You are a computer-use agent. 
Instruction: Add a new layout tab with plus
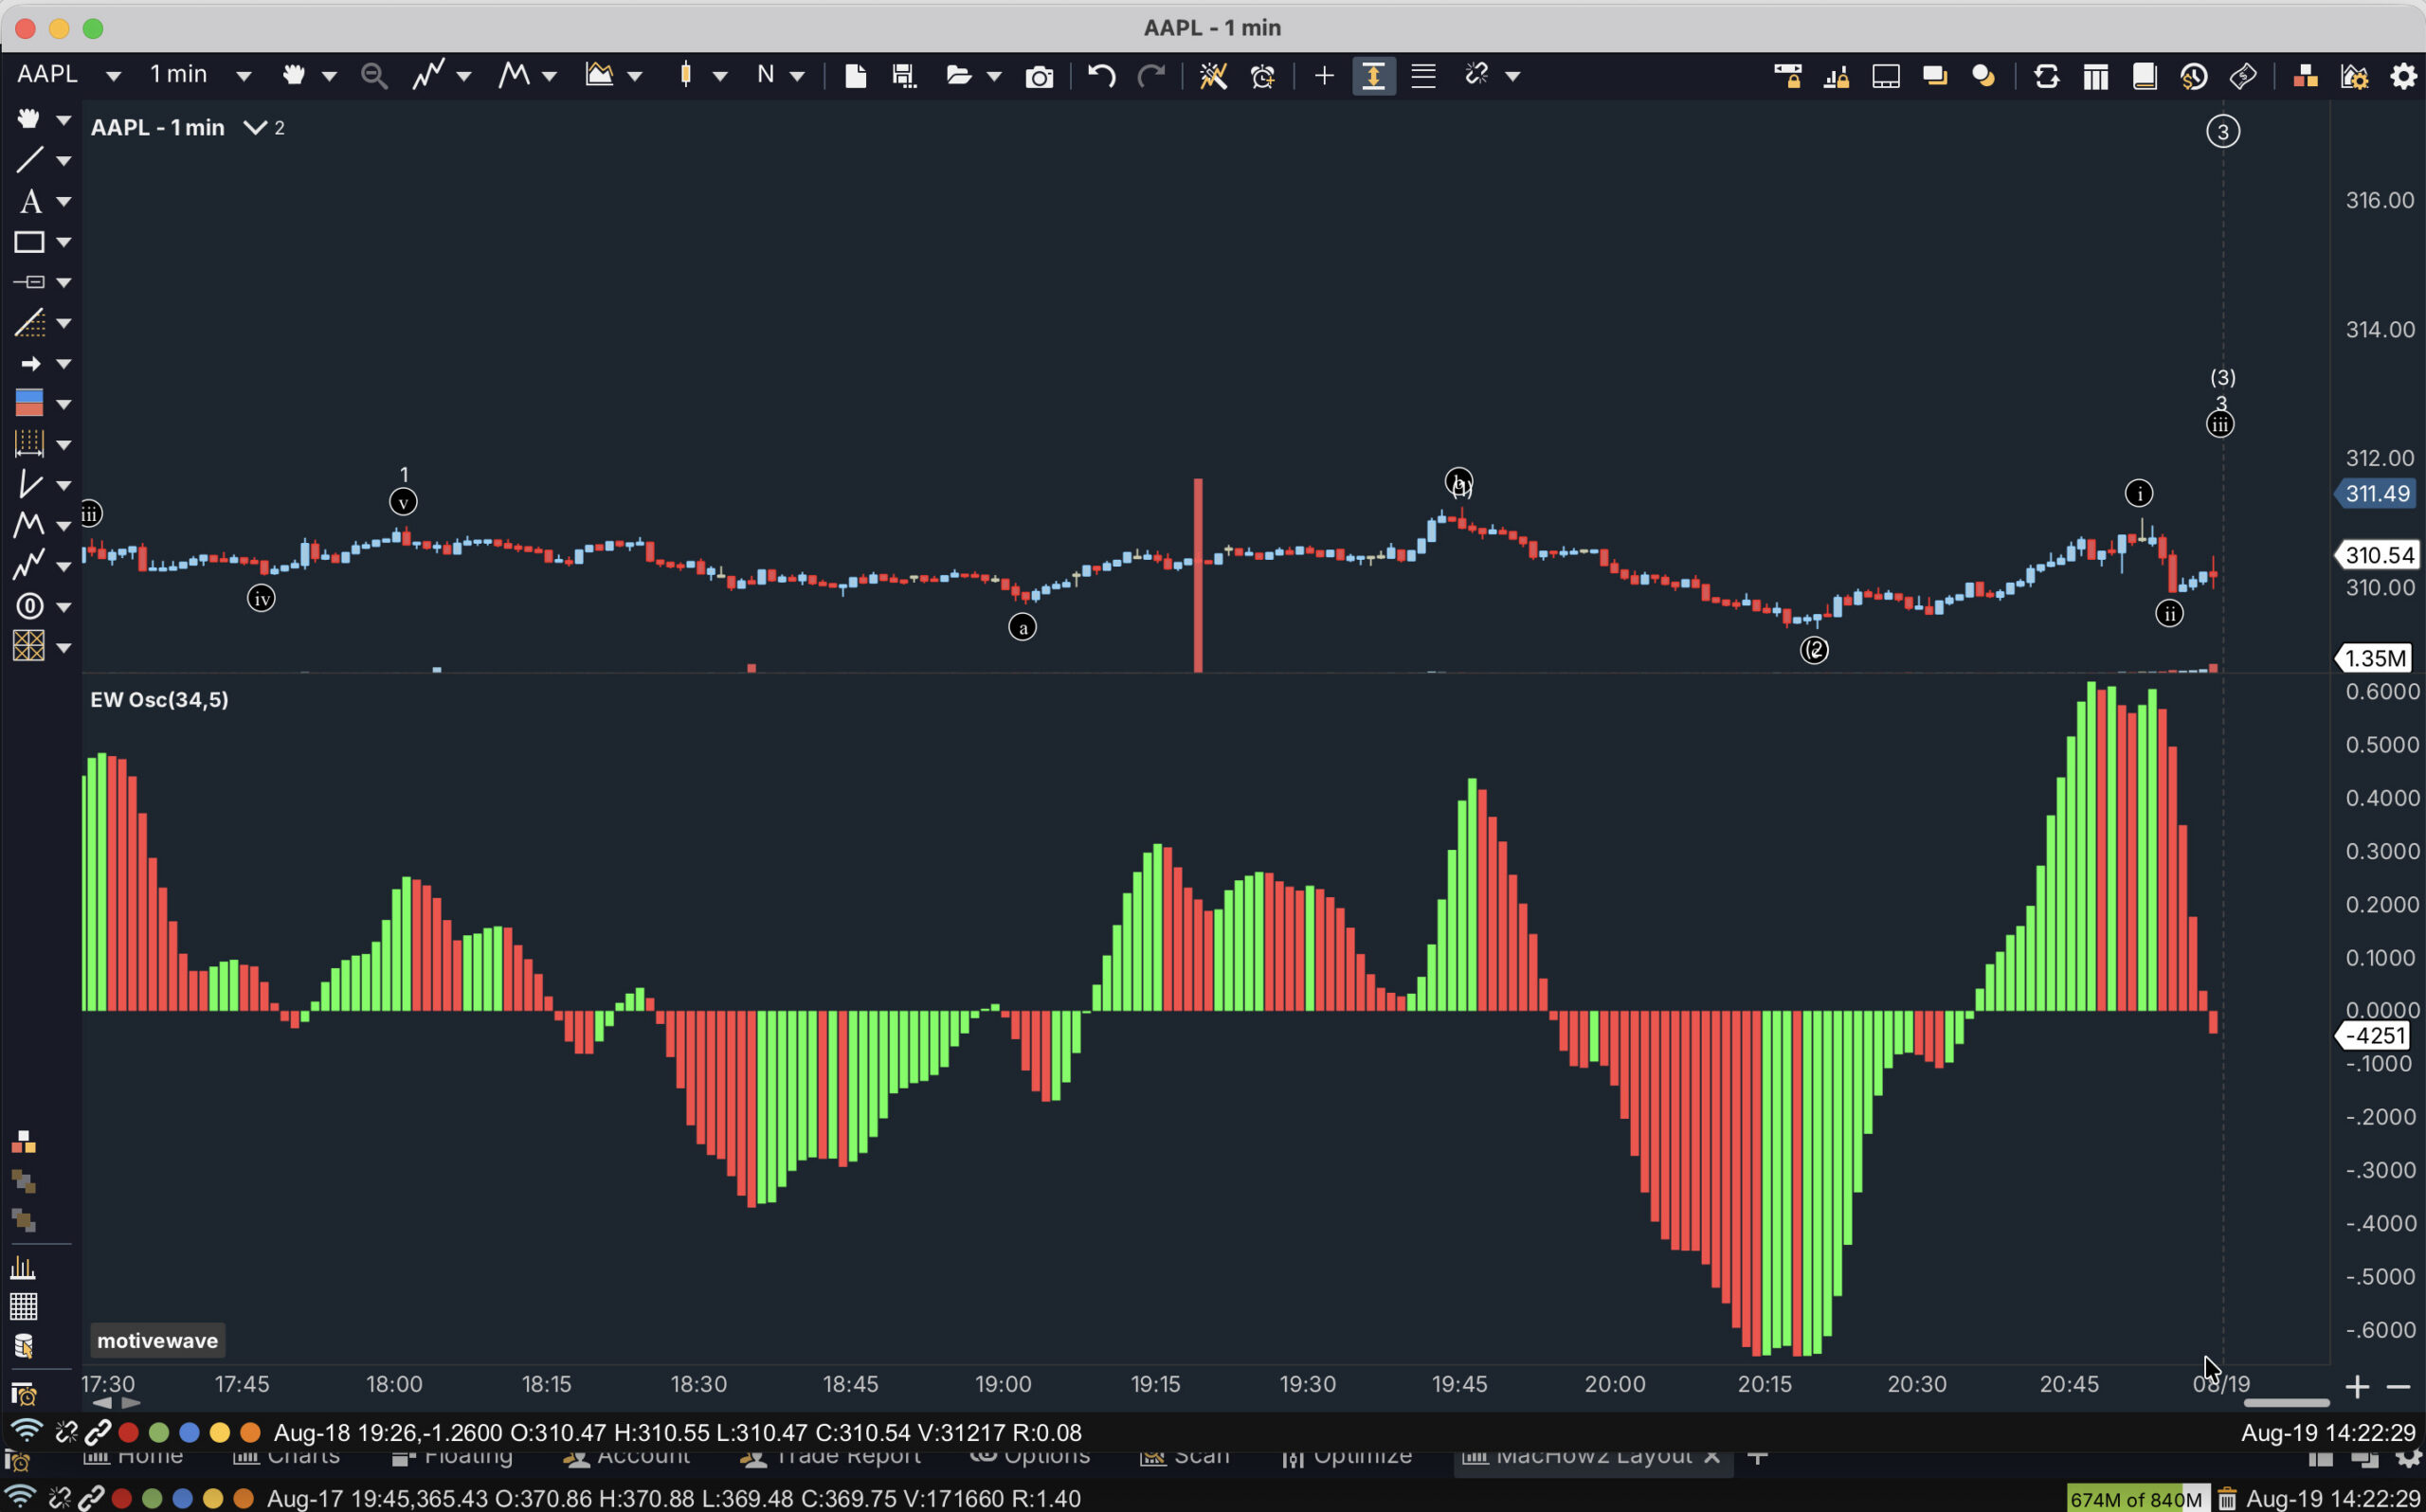[1757, 1457]
